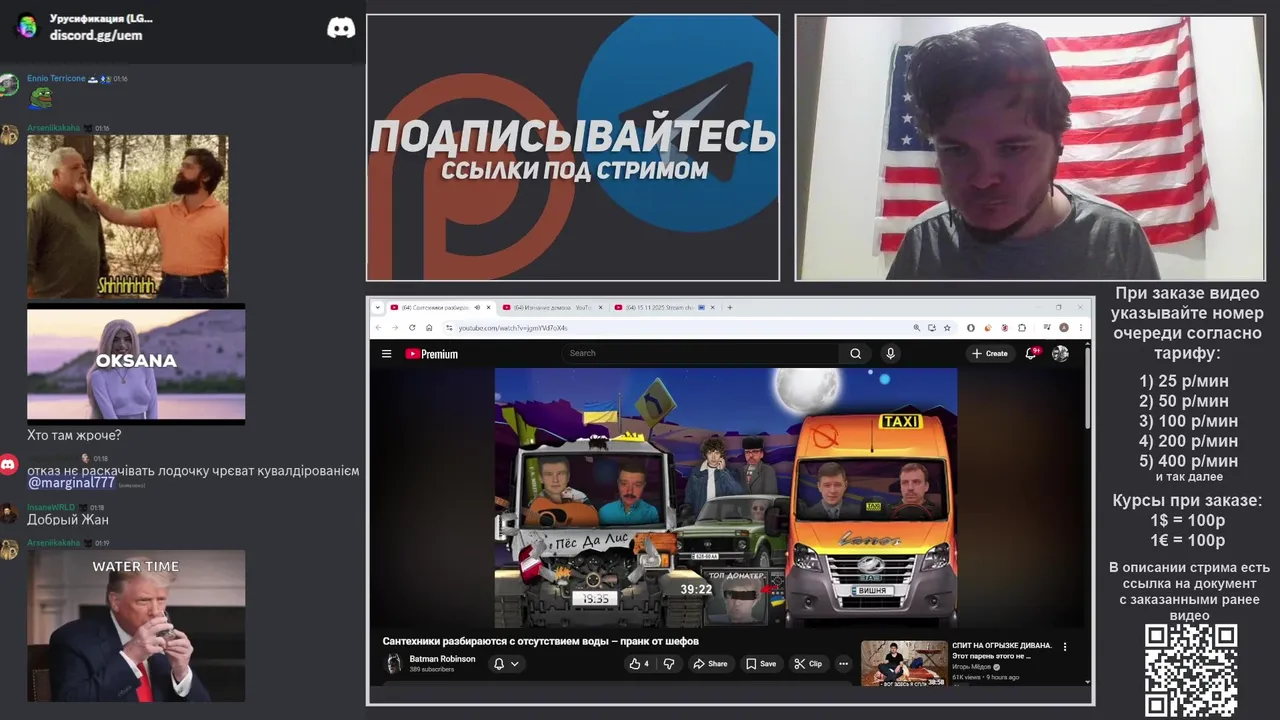
Task: Open suggested video thumbnail on the right
Action: click(904, 663)
